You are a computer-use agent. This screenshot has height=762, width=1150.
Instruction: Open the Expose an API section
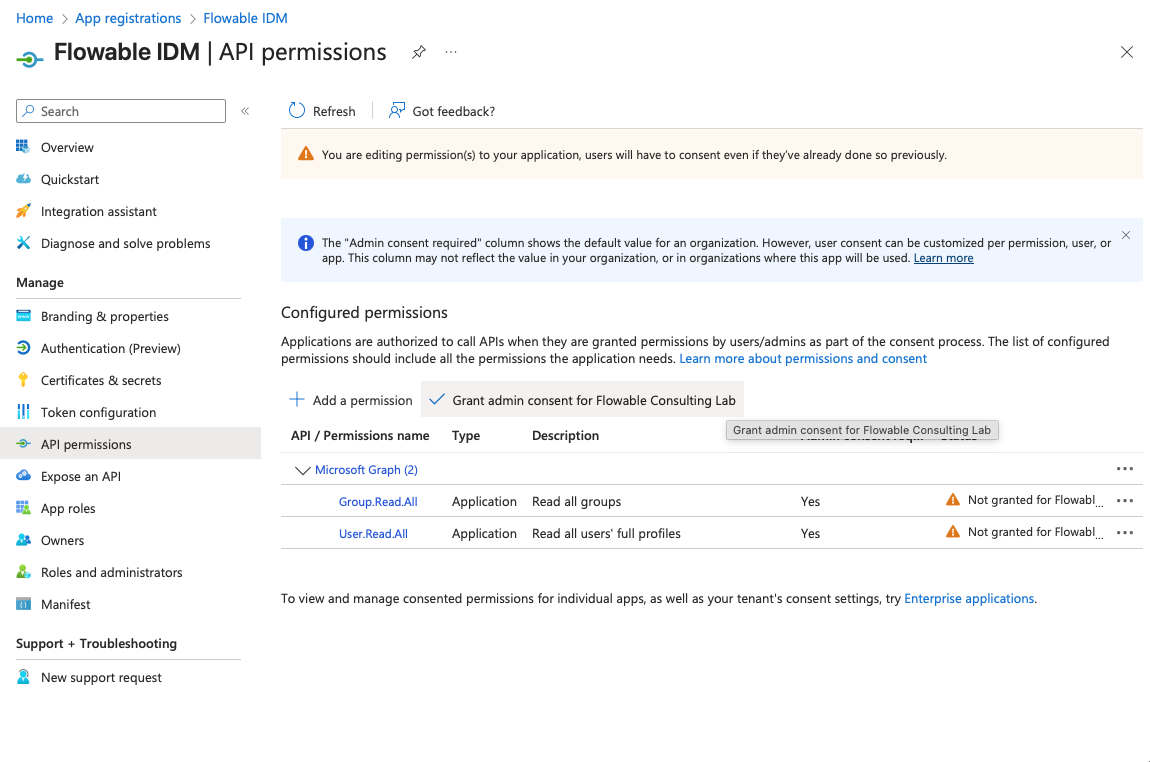[81, 476]
